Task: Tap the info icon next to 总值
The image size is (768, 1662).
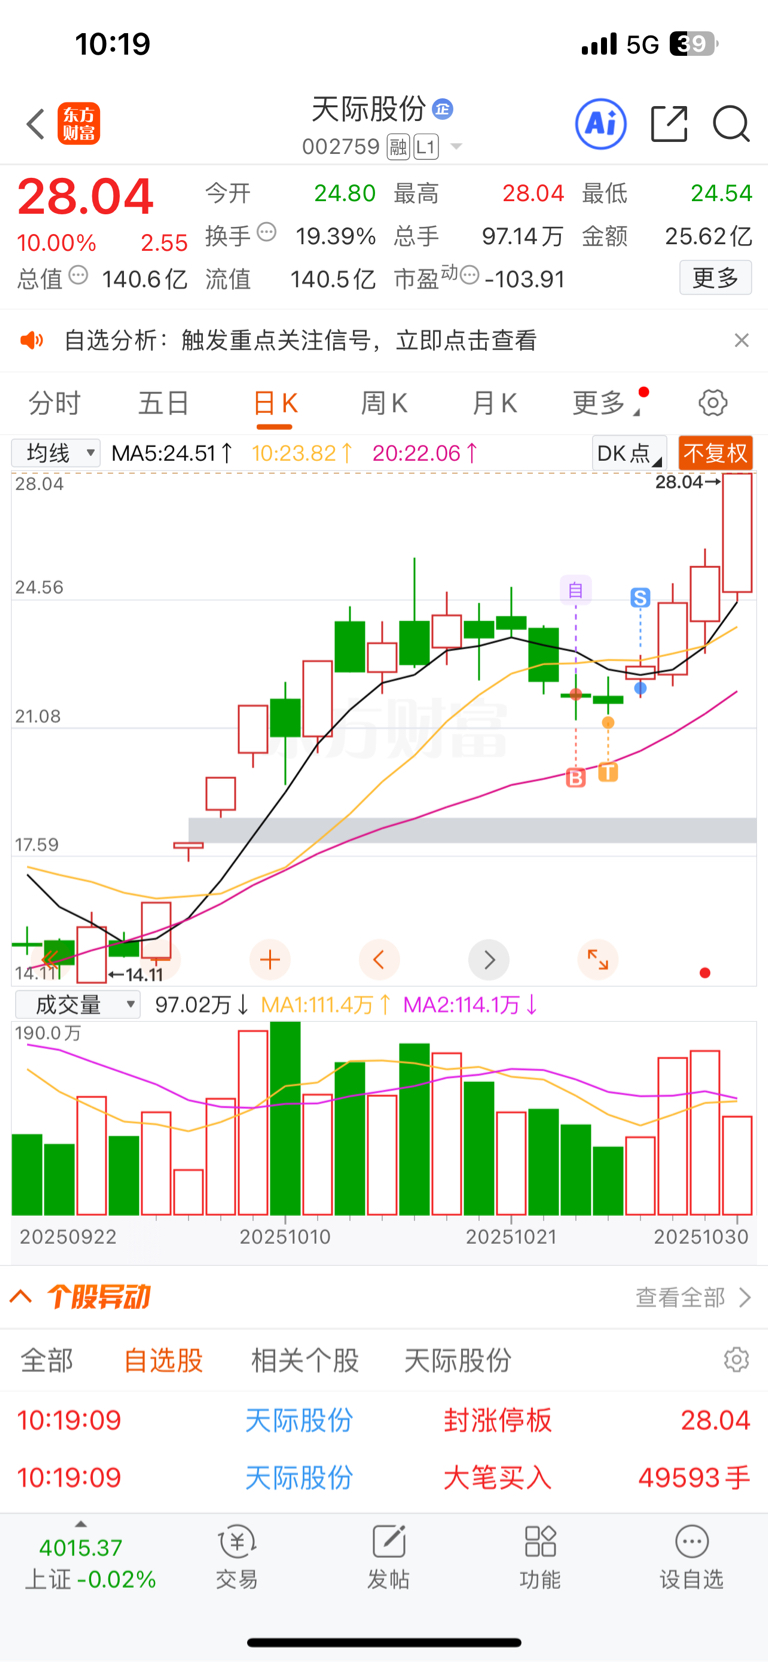Action: 78,276
